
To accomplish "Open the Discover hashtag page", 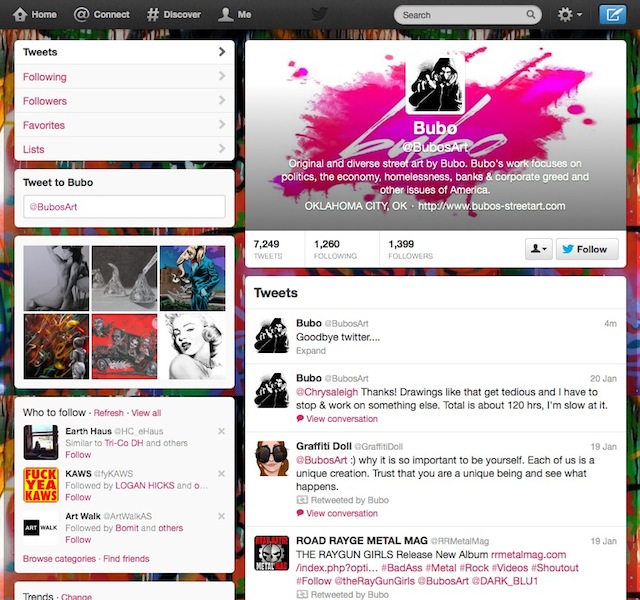I will pyautogui.click(x=174, y=15).
